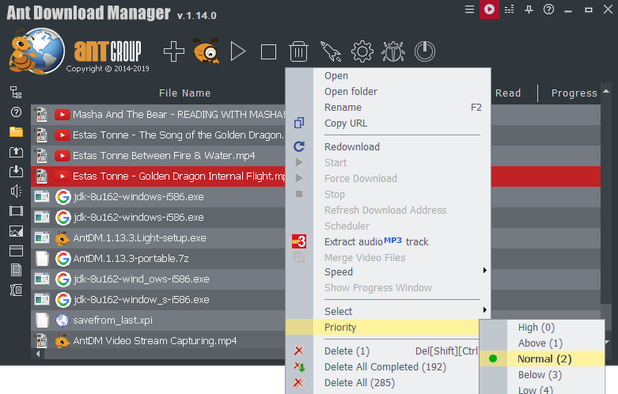This screenshot has height=394, width=618.
Task: Toggle the pin window icon
Action: (x=529, y=9)
